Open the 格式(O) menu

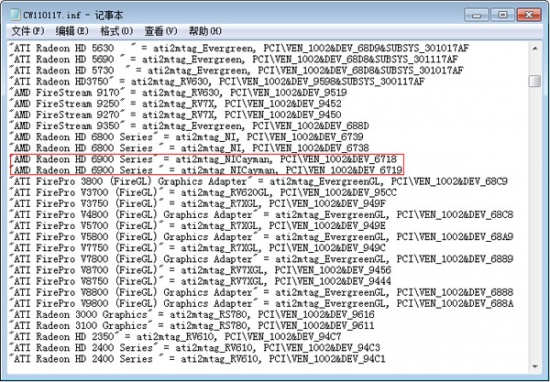[116, 31]
